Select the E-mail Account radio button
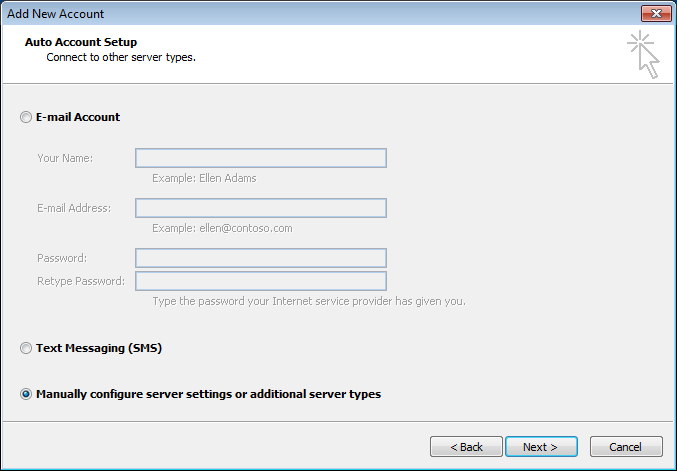Viewport: 677px width, 471px height. (x=26, y=118)
